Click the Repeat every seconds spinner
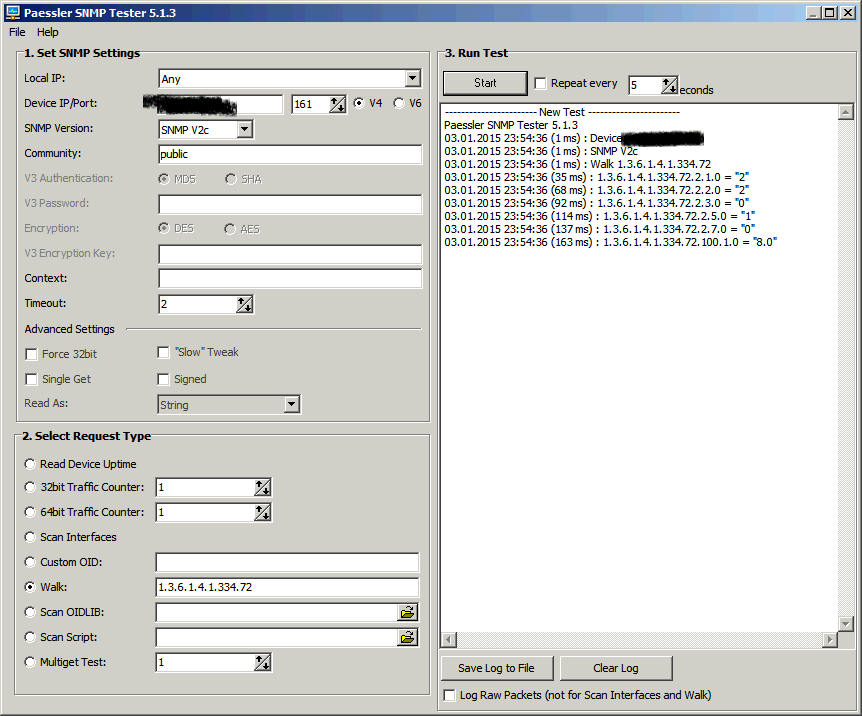This screenshot has height=716, width=862. click(x=669, y=85)
